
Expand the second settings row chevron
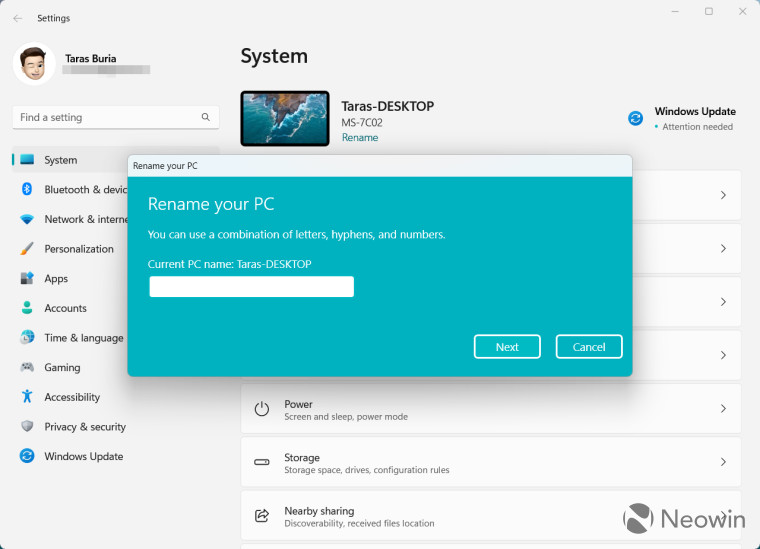click(723, 248)
